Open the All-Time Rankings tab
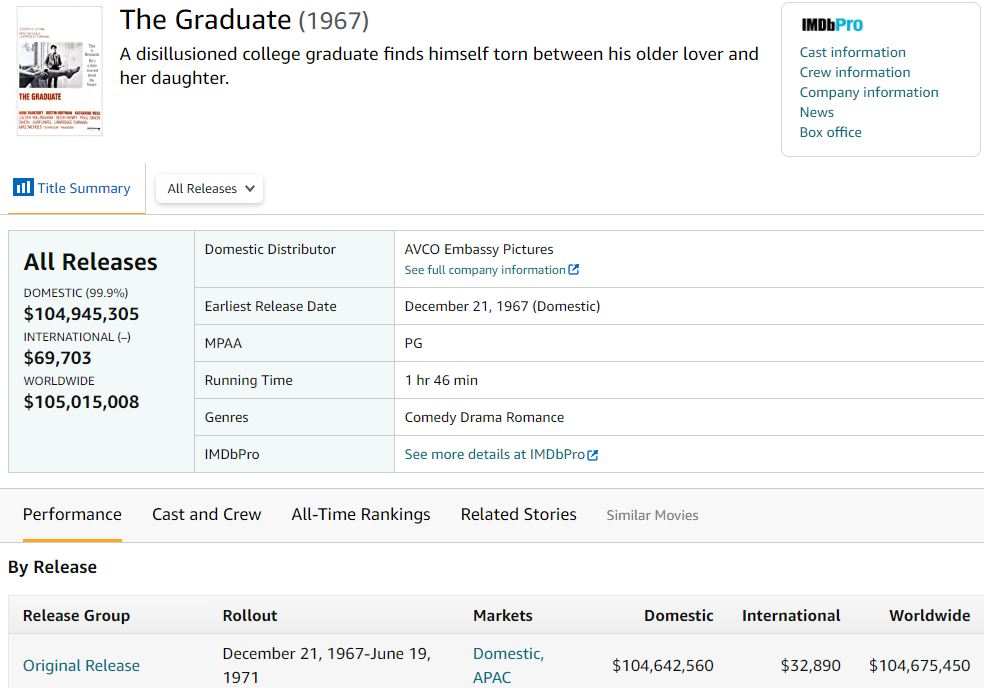 pos(361,514)
